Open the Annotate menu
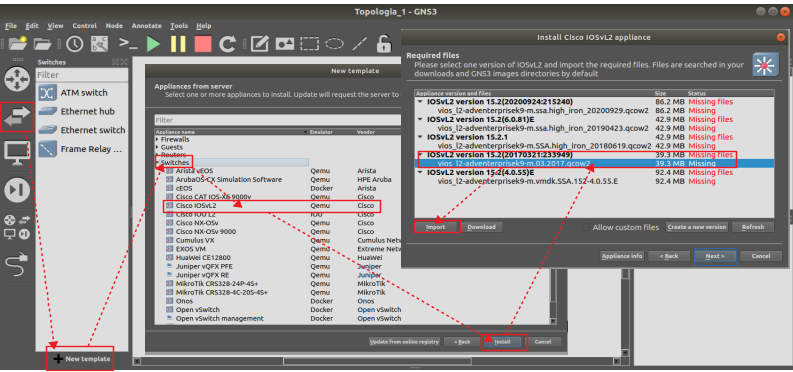 tap(147, 26)
